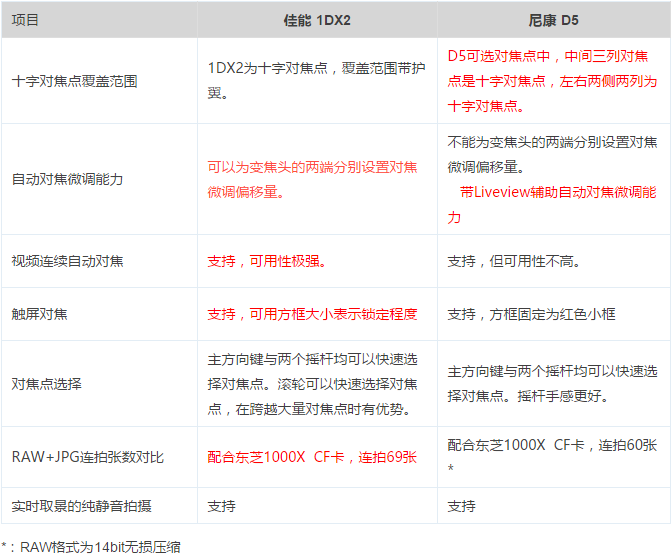Image resolution: width=672 pixels, height=557 pixels.
Task: Select the 自动对焦微调能力 row label
Action: pos(67,179)
